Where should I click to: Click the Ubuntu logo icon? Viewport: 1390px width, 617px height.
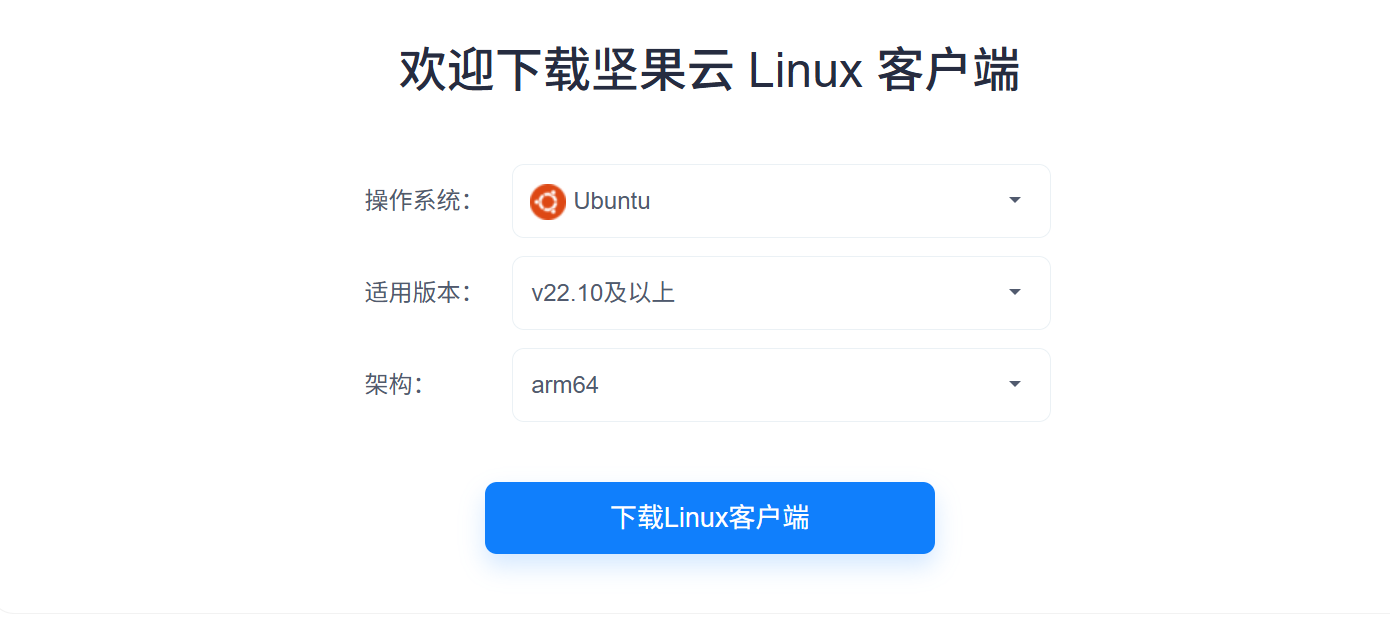tap(548, 201)
